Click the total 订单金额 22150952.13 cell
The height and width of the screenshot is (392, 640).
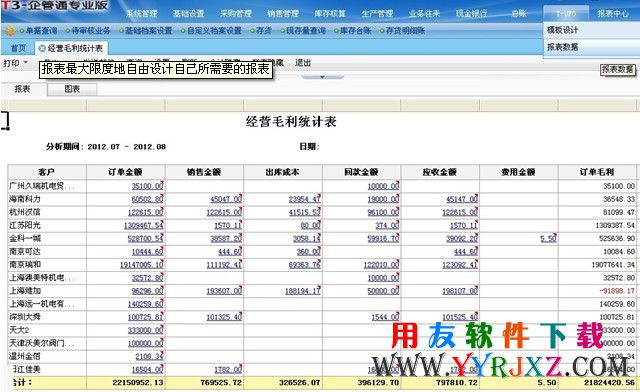pyautogui.click(x=125, y=383)
